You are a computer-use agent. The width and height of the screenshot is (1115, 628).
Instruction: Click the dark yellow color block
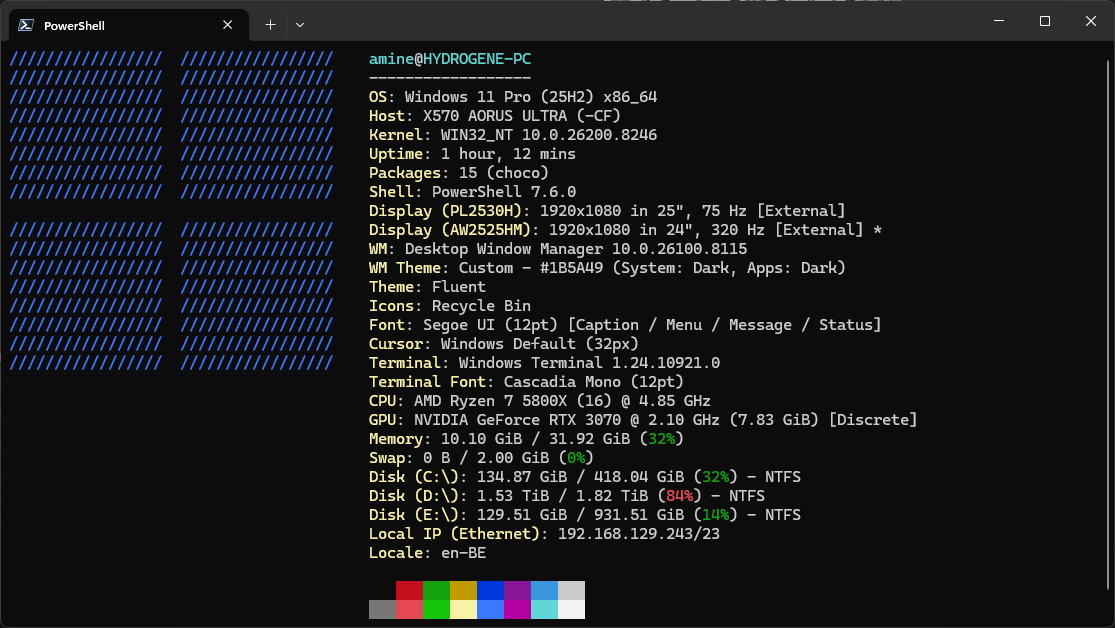(464, 590)
